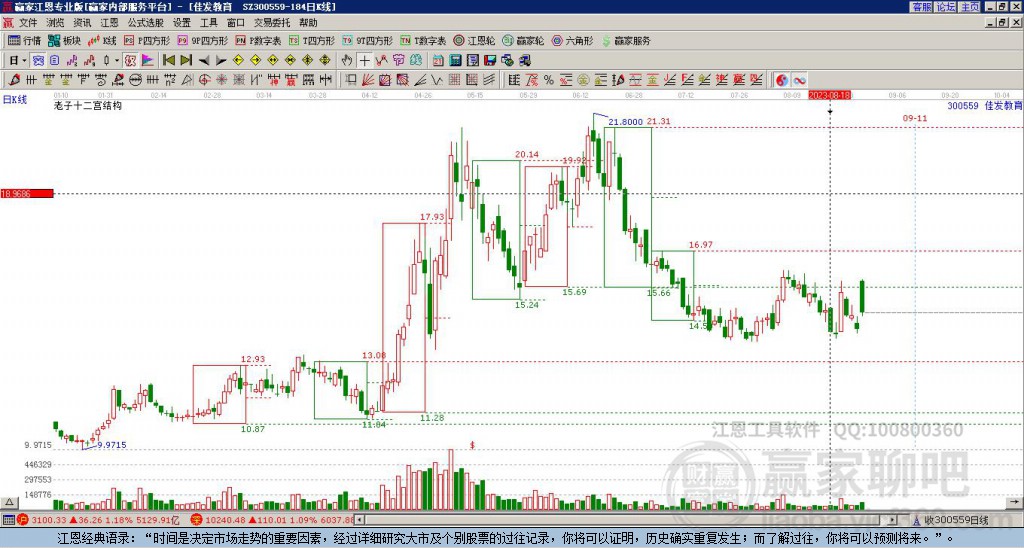Click the 21.8000 high price label

(x=625, y=121)
